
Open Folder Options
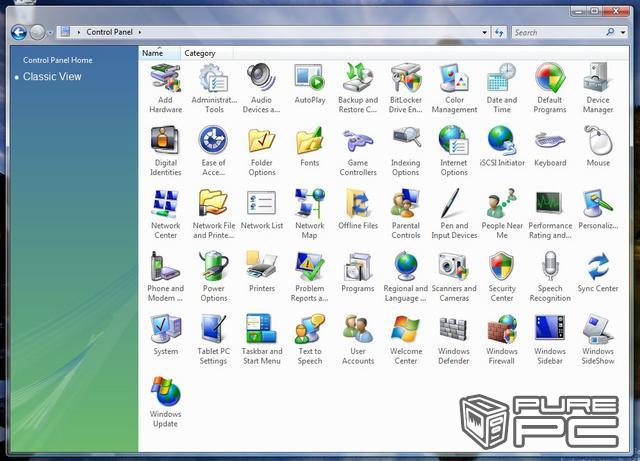[x=261, y=151]
